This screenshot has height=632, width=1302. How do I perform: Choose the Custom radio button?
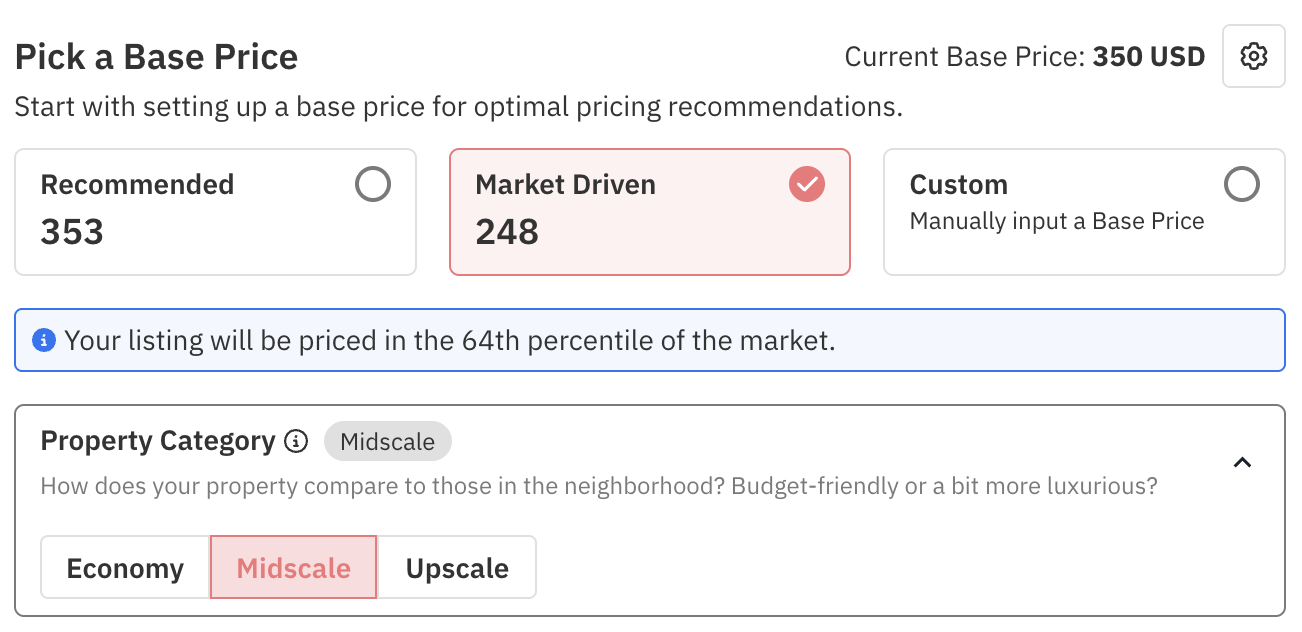pyautogui.click(x=1242, y=184)
